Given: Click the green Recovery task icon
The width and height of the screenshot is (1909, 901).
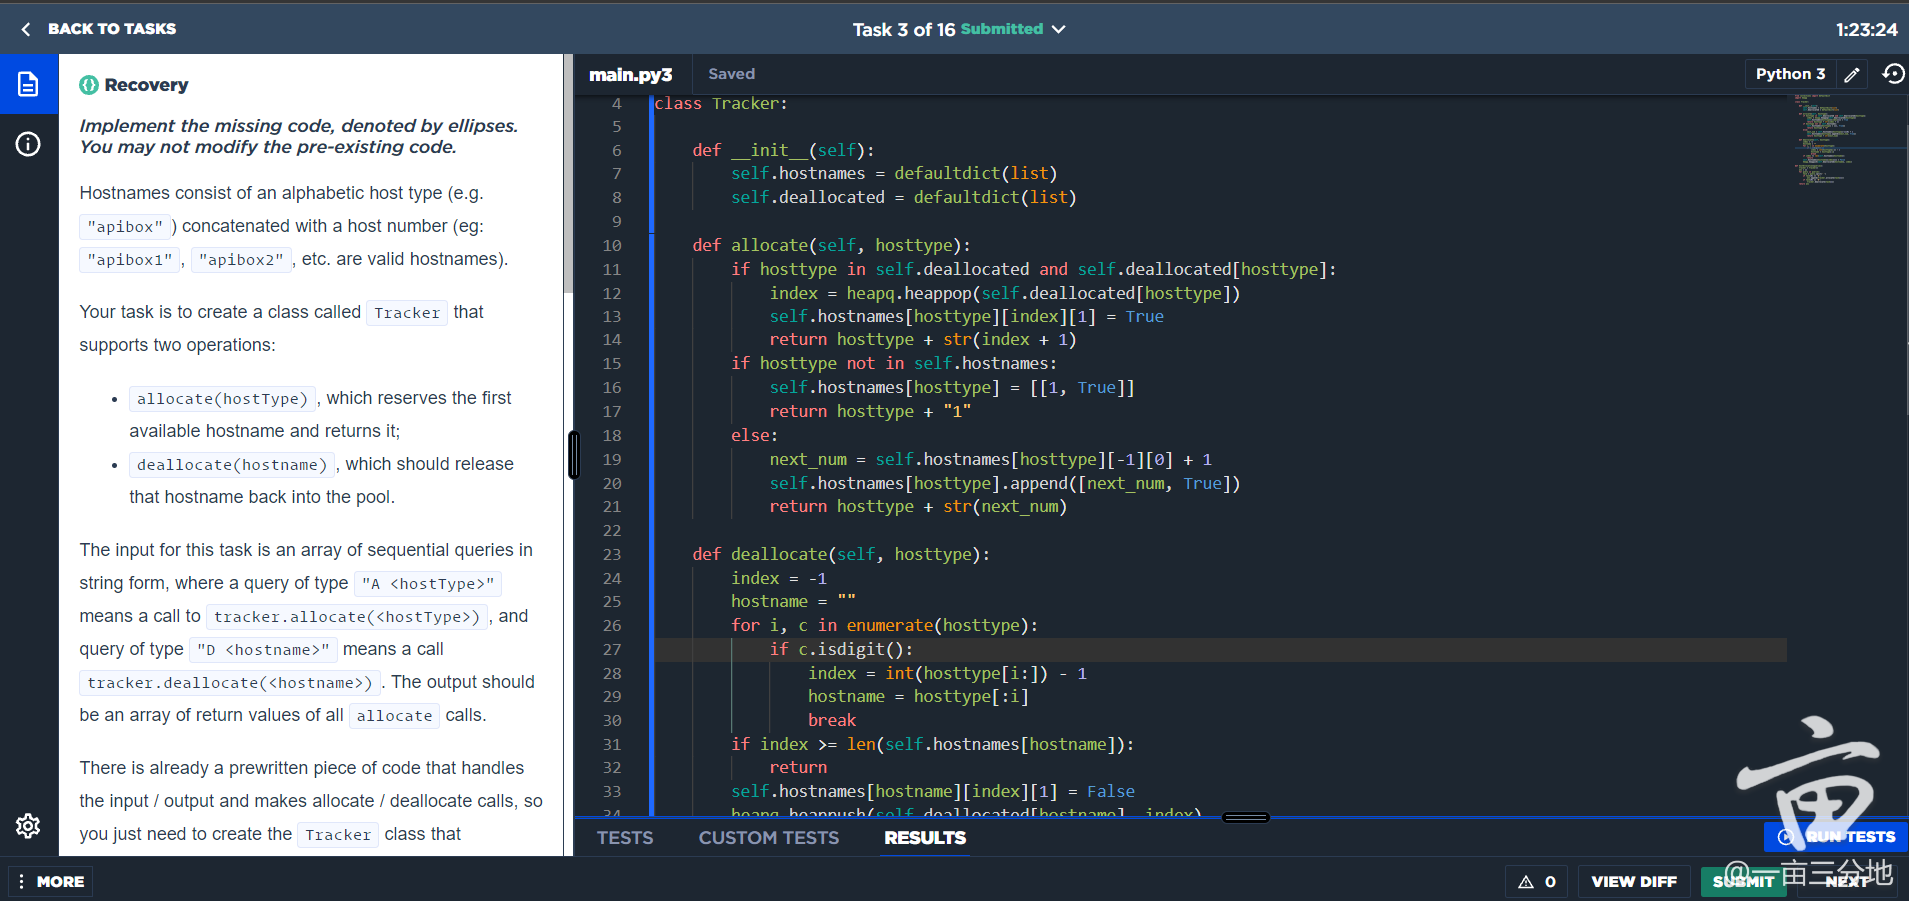Looking at the screenshot, I should pos(89,85).
